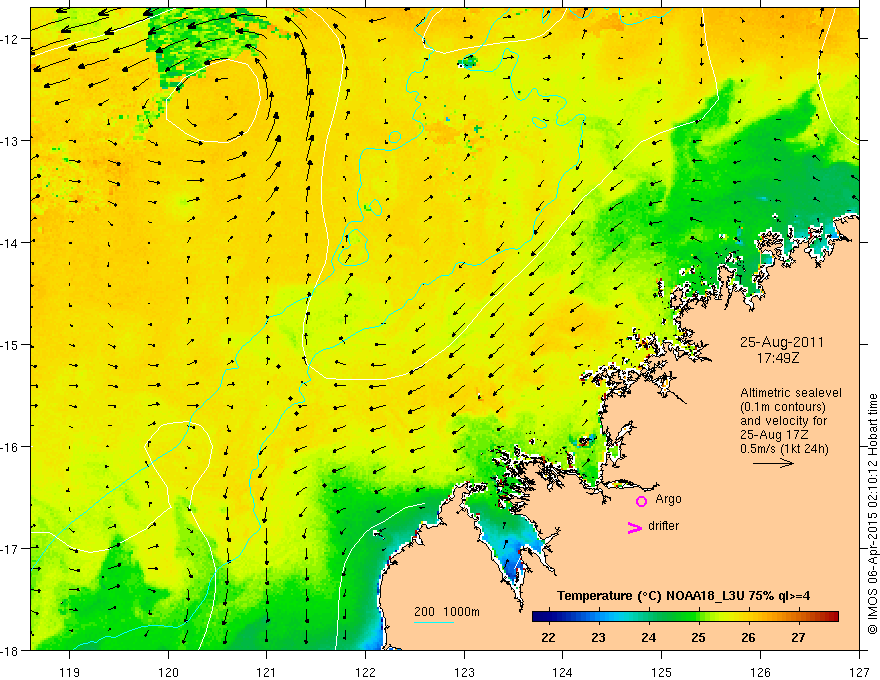Click the color bar label 25

pyautogui.click(x=698, y=637)
